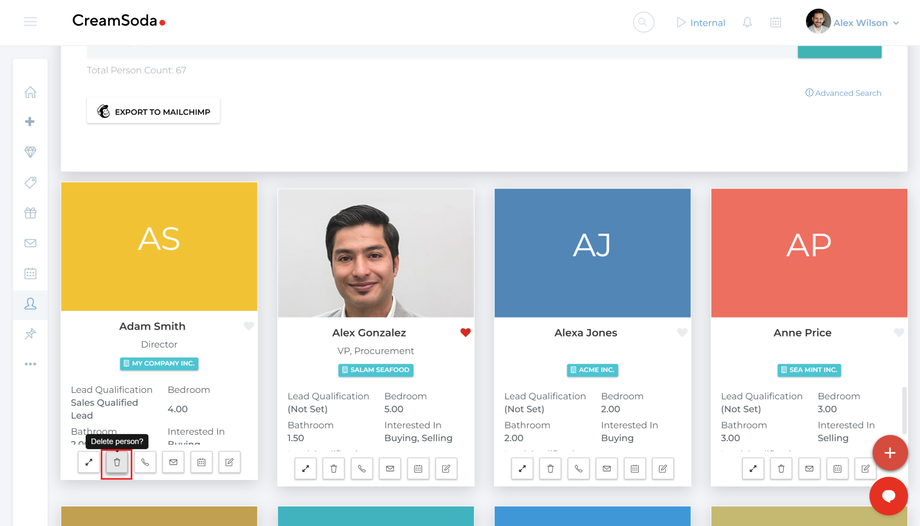
Task: Expand Adam Smith card with expand icon
Action: pos(89,462)
